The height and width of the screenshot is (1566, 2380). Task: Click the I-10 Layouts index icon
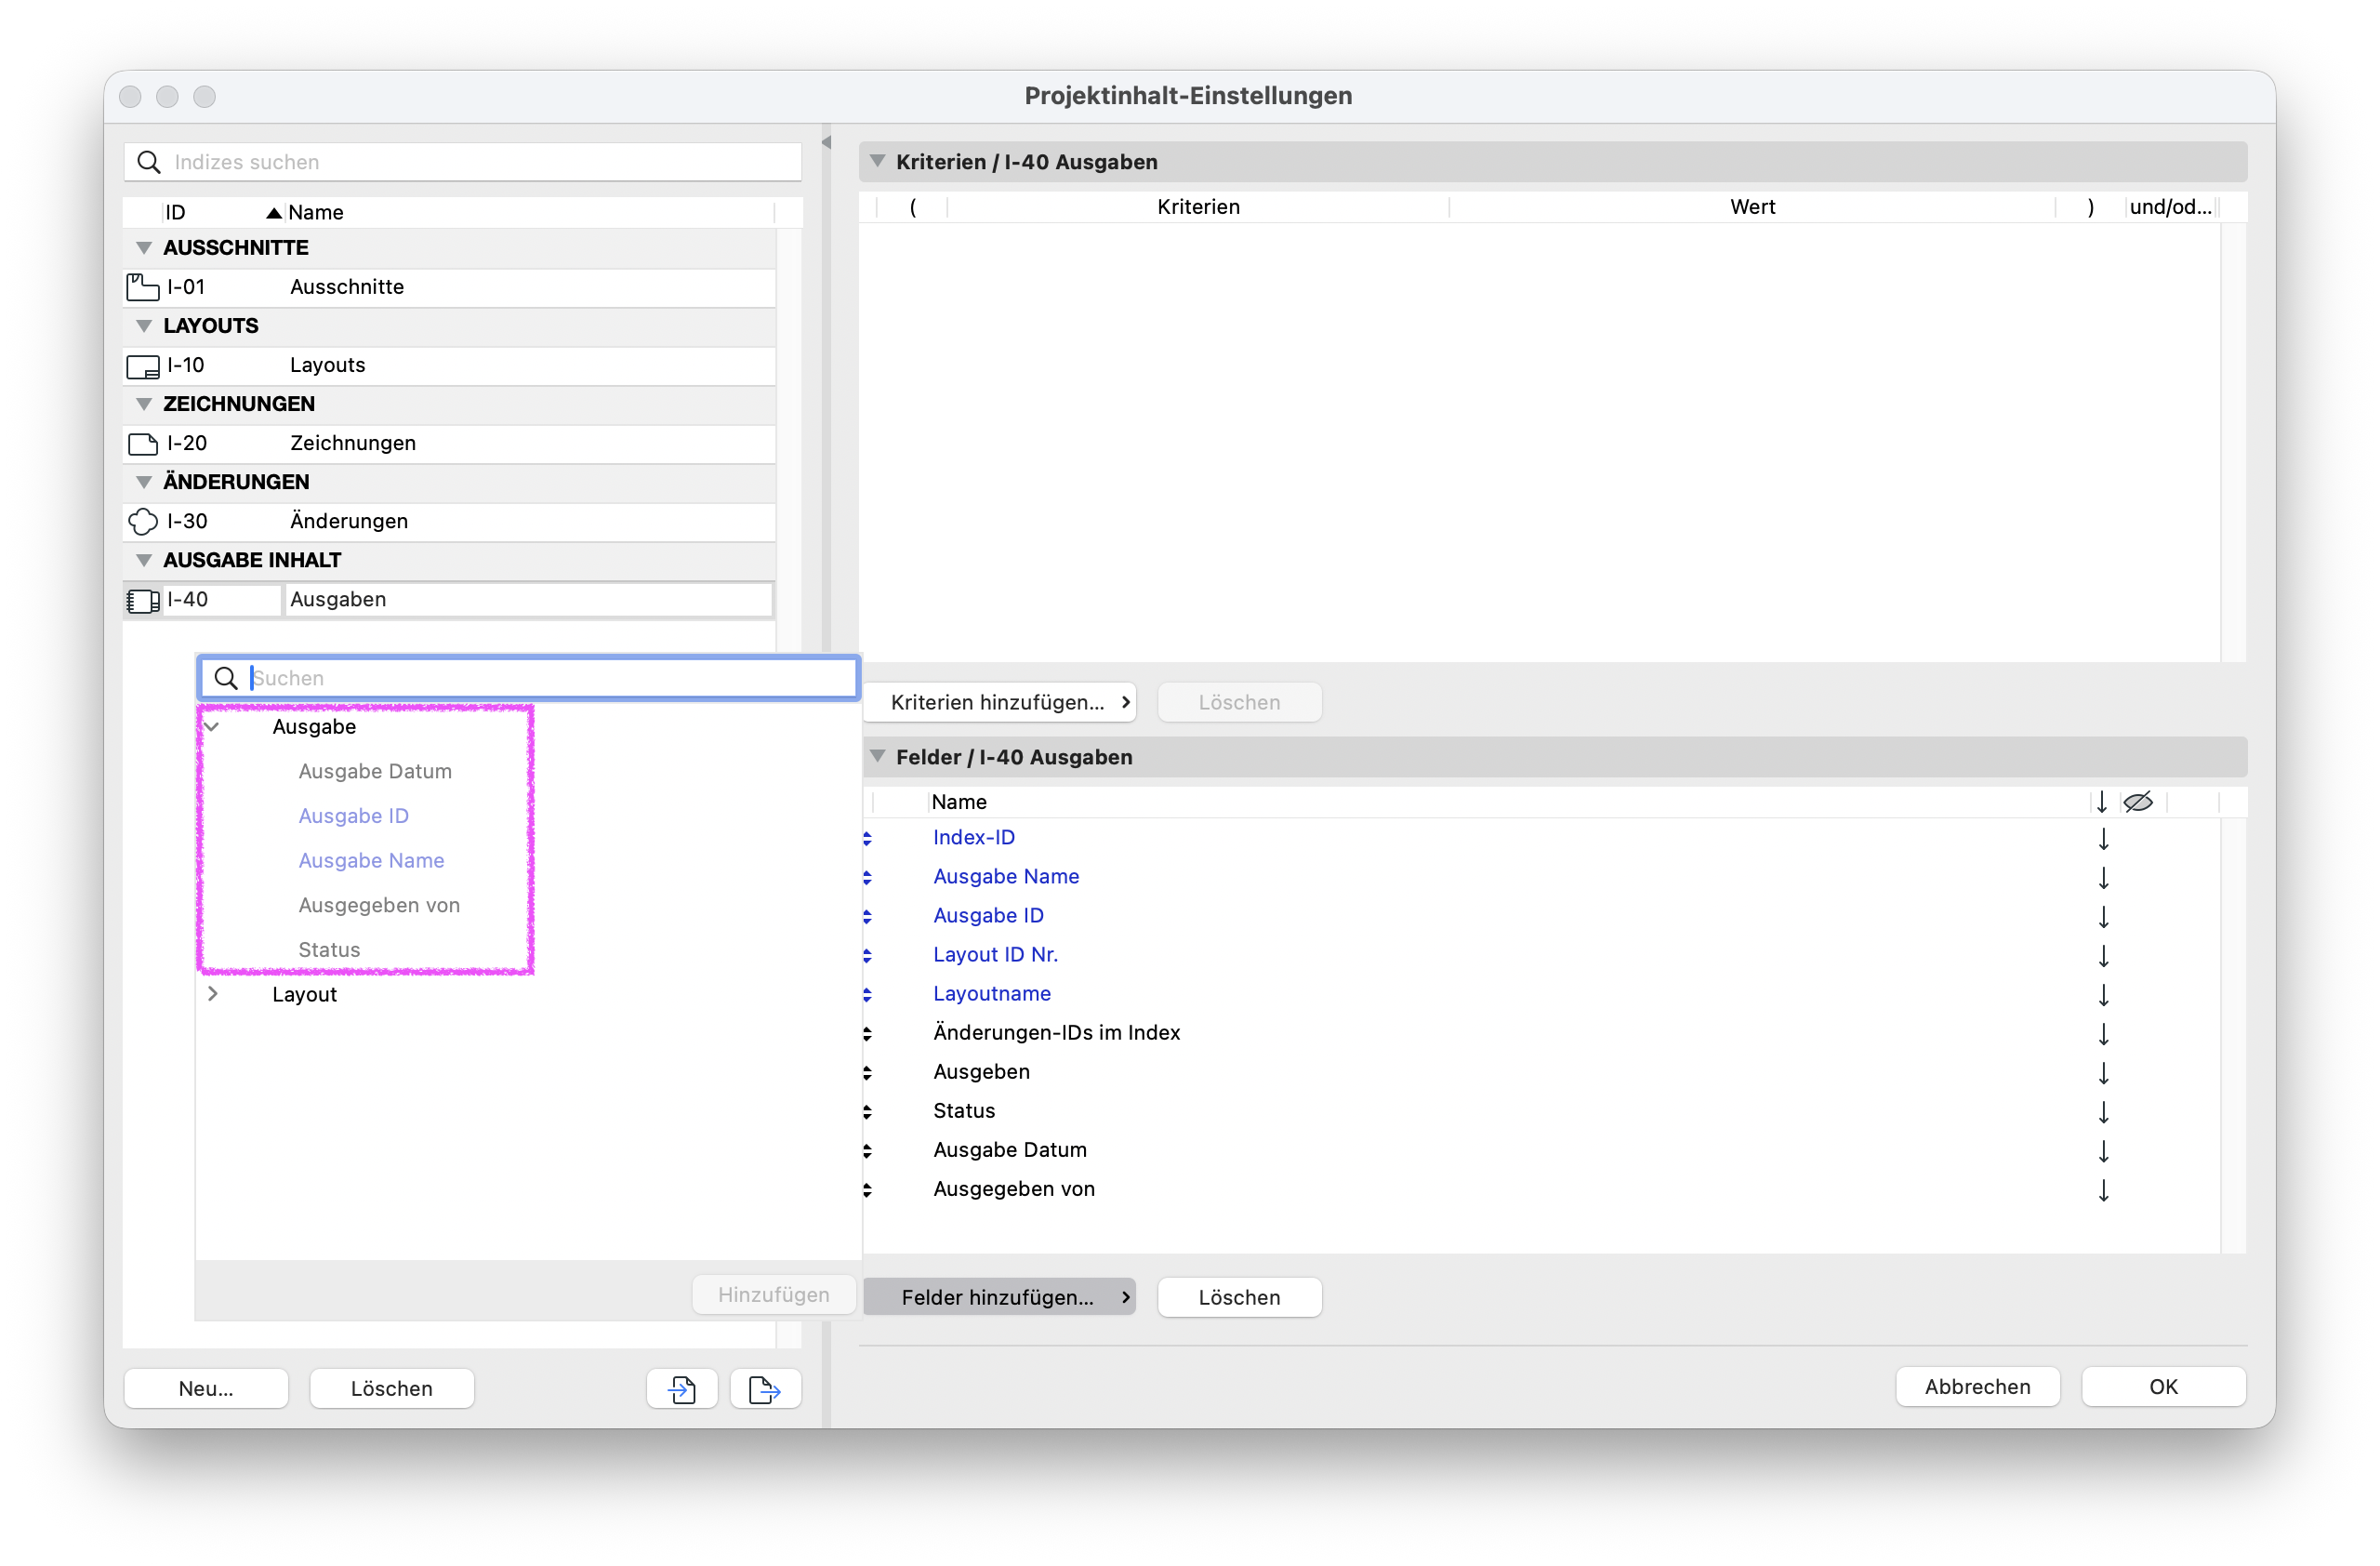pos(143,366)
